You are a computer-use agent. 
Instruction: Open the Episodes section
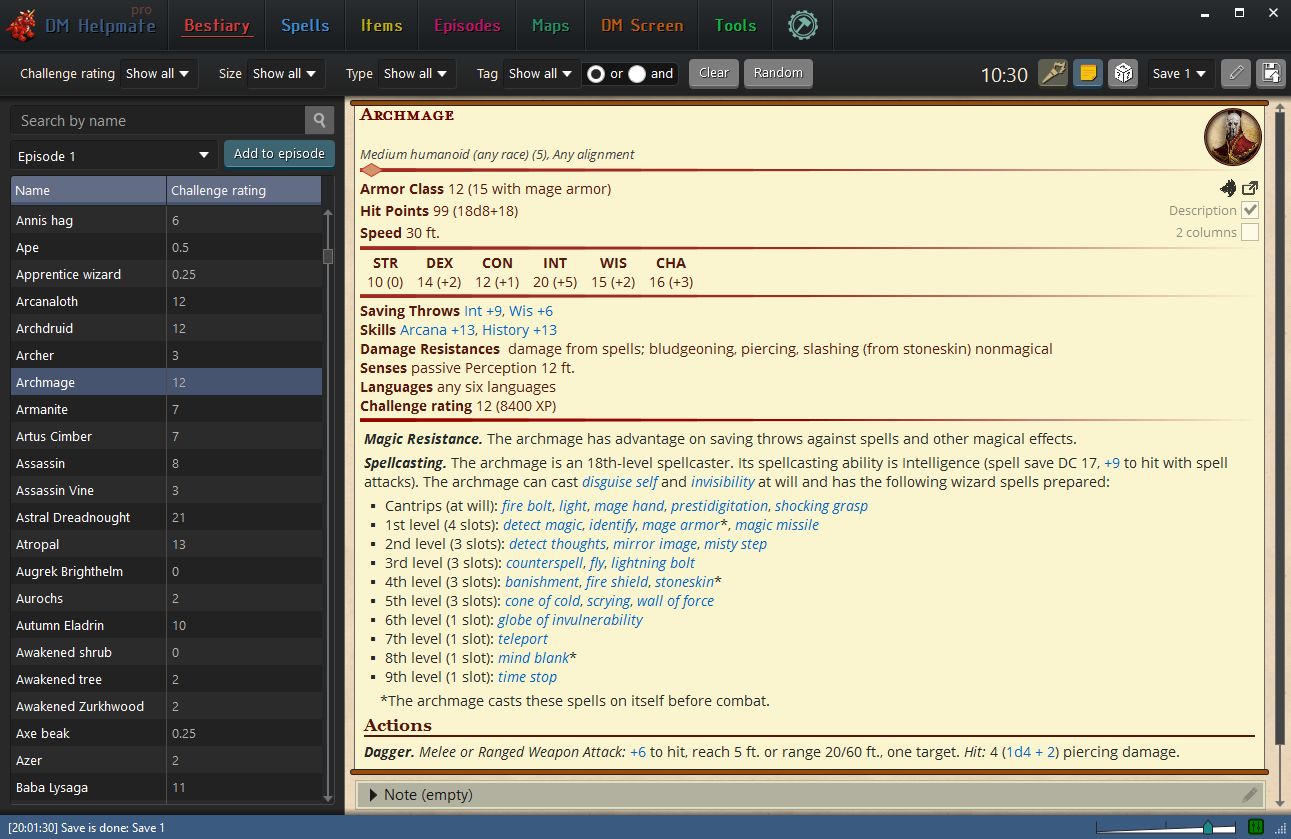(466, 27)
